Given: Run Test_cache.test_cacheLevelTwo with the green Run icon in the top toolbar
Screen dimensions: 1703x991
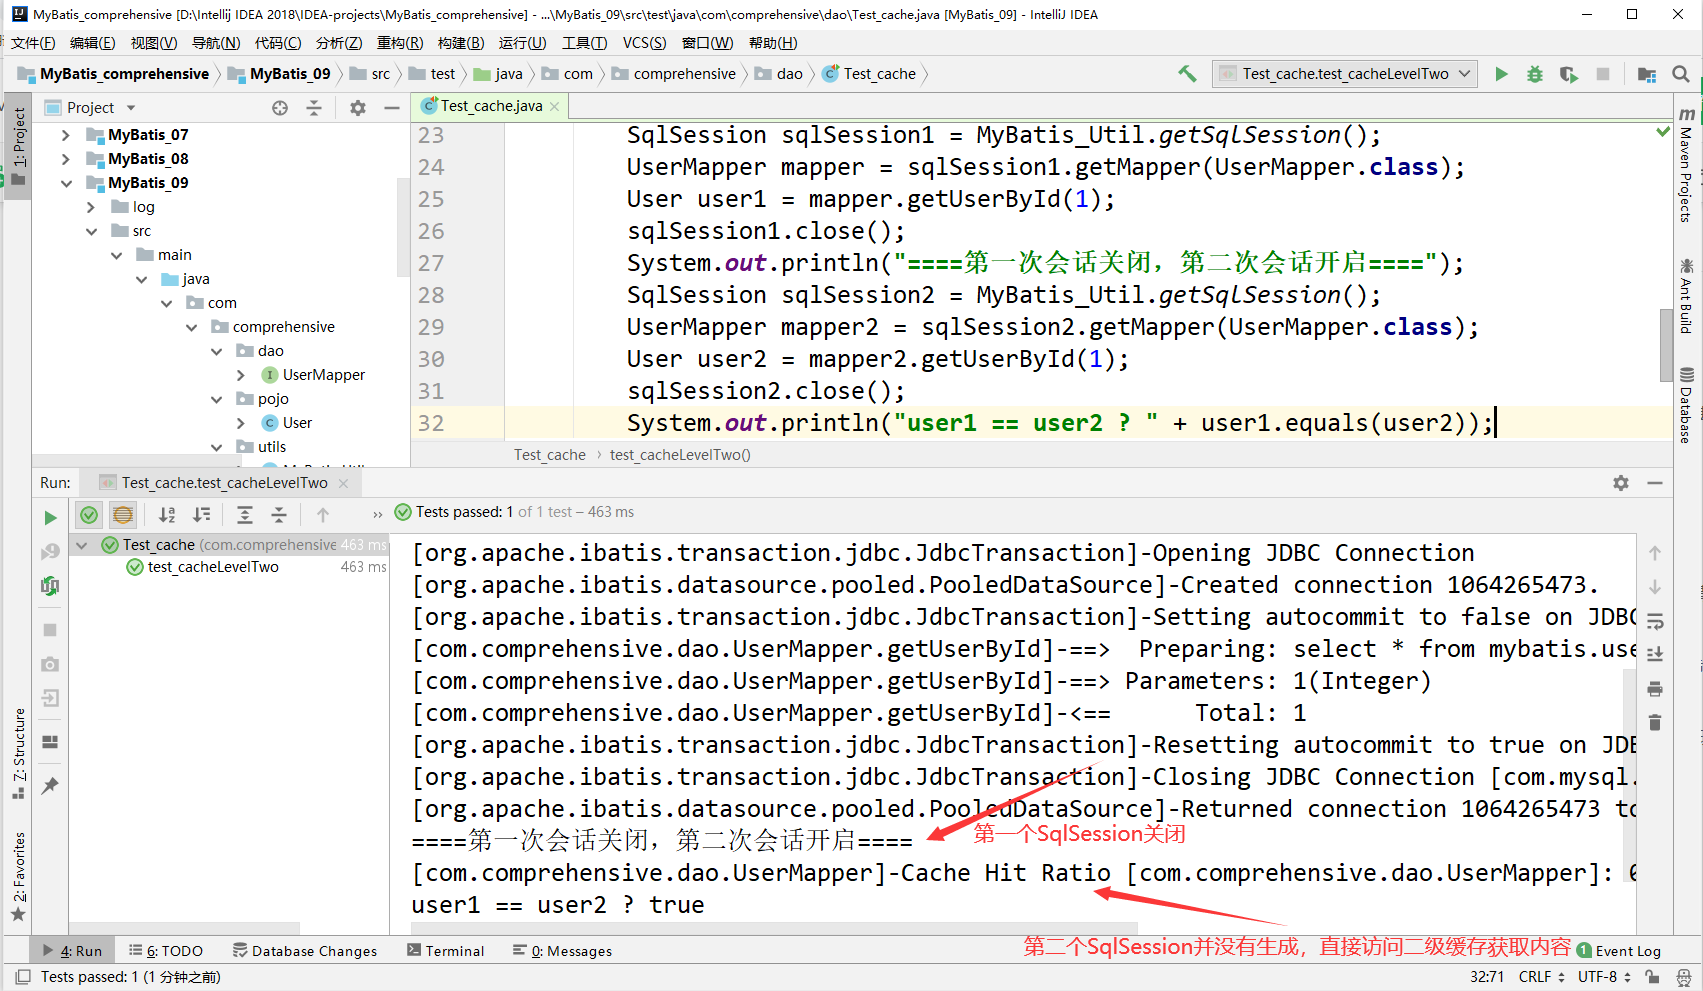Looking at the screenshot, I should tap(1501, 74).
